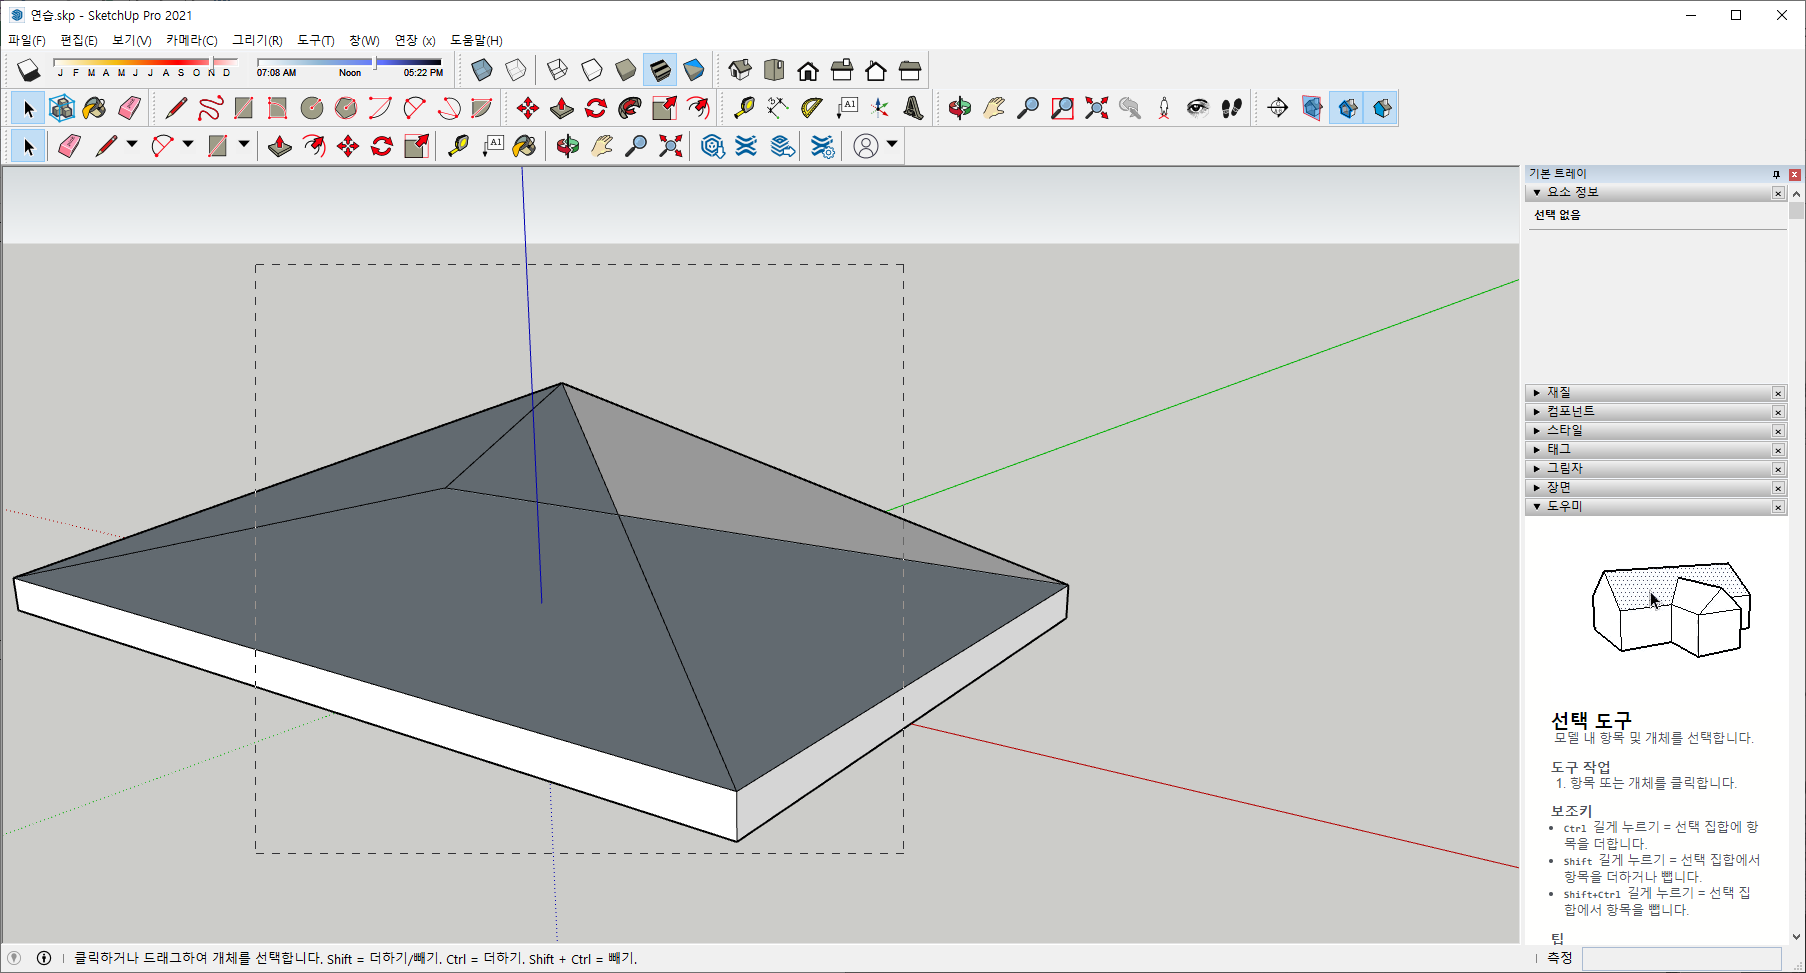Open the arc tool dropdown arrow

[x=188, y=145]
